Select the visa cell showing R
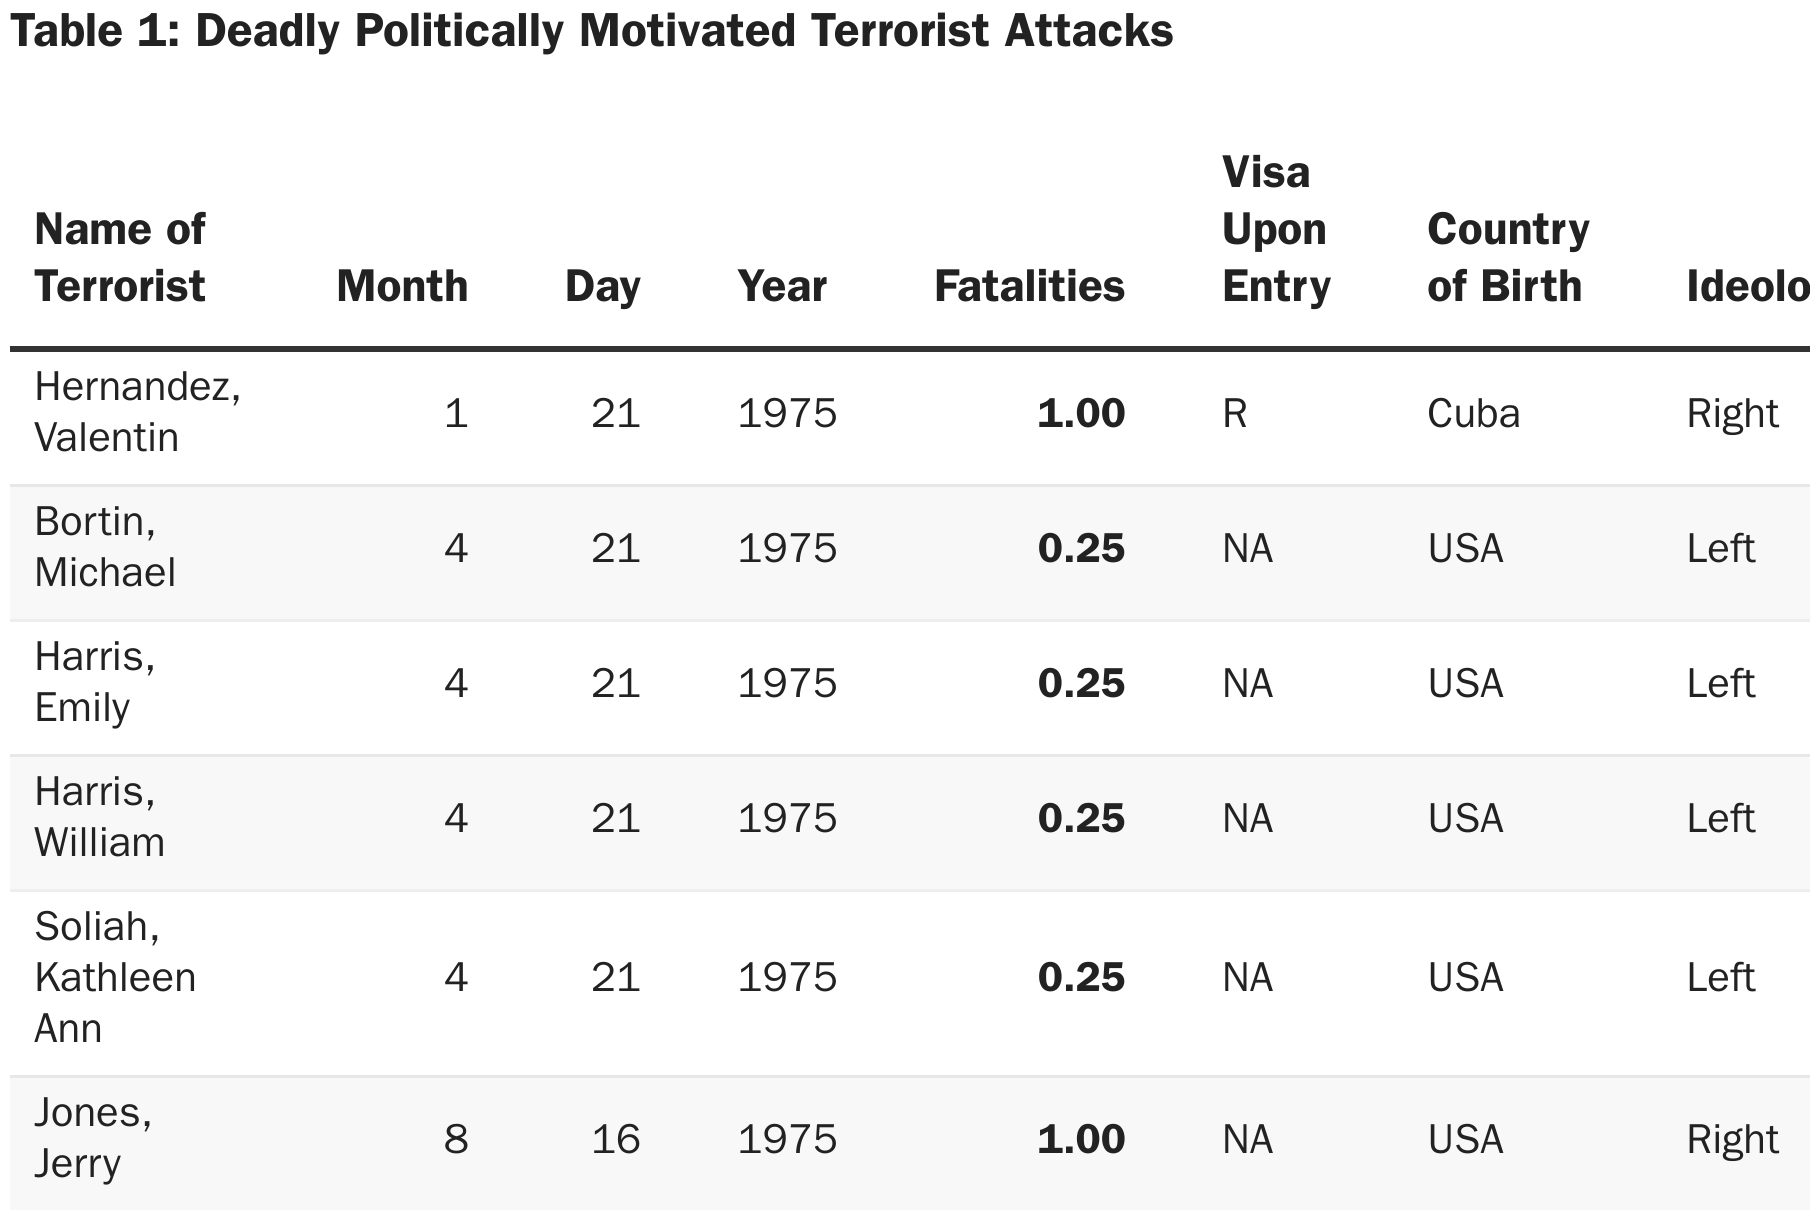This screenshot has width=1820, height=1220. pos(1234,413)
